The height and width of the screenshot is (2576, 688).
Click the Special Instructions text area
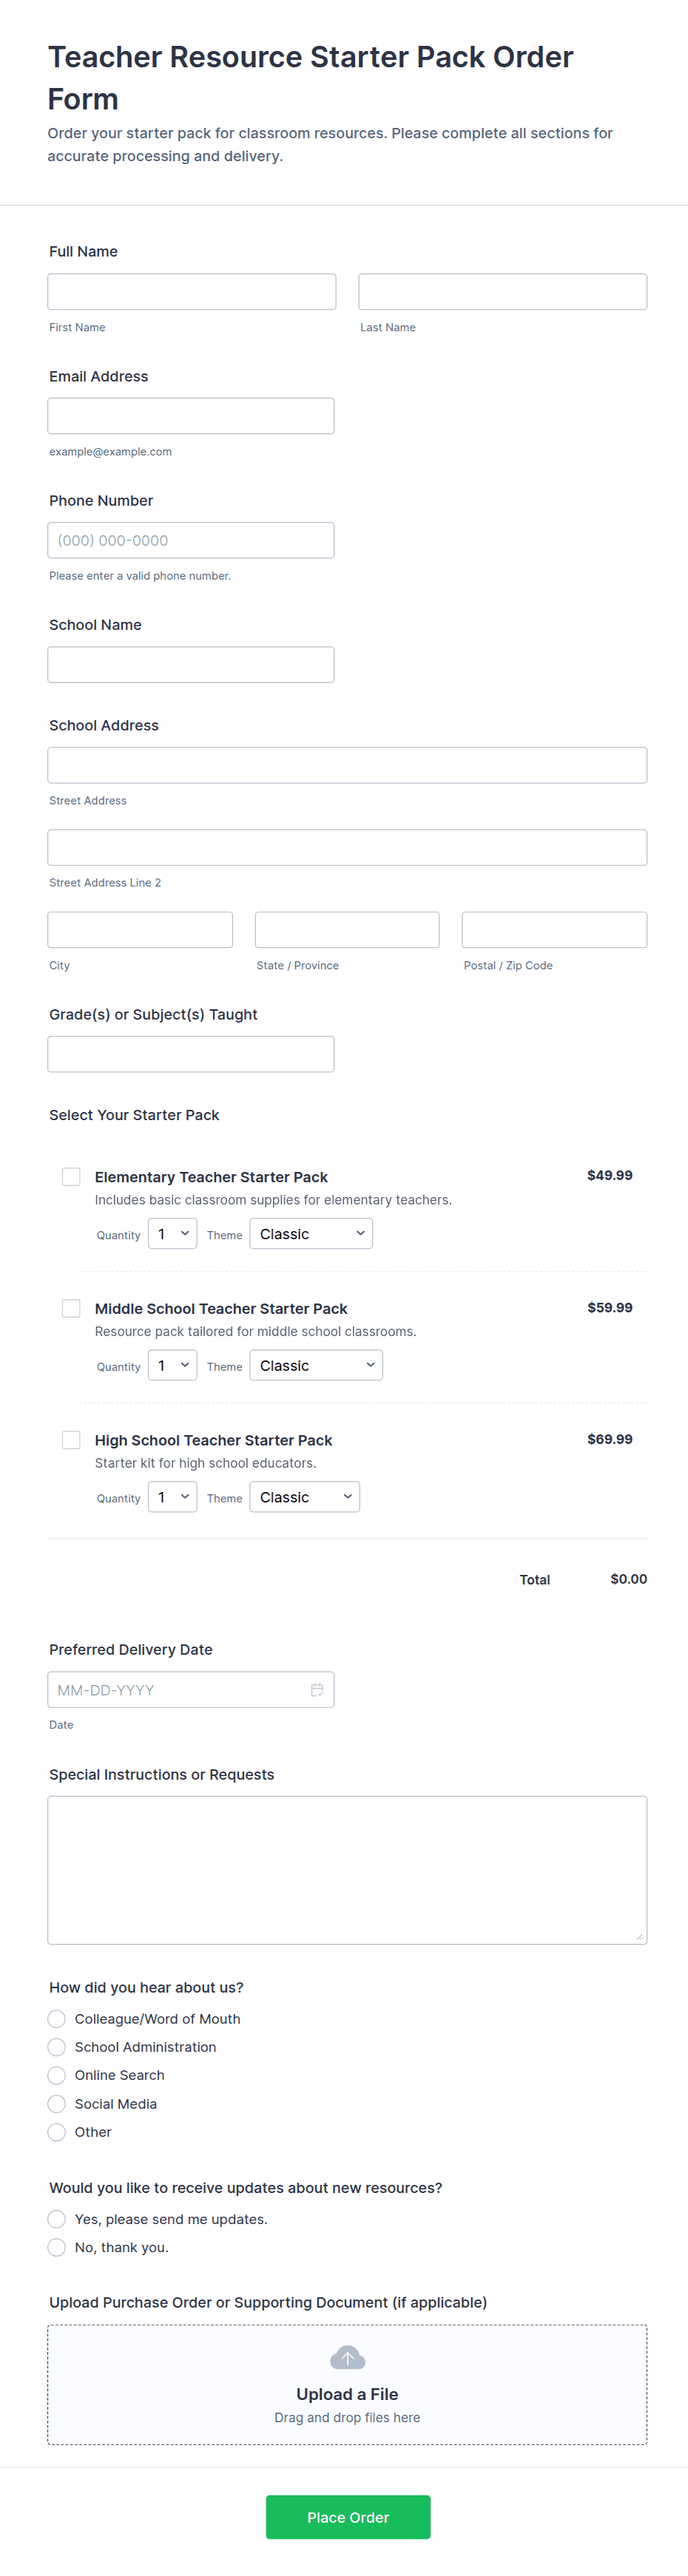pos(347,1870)
